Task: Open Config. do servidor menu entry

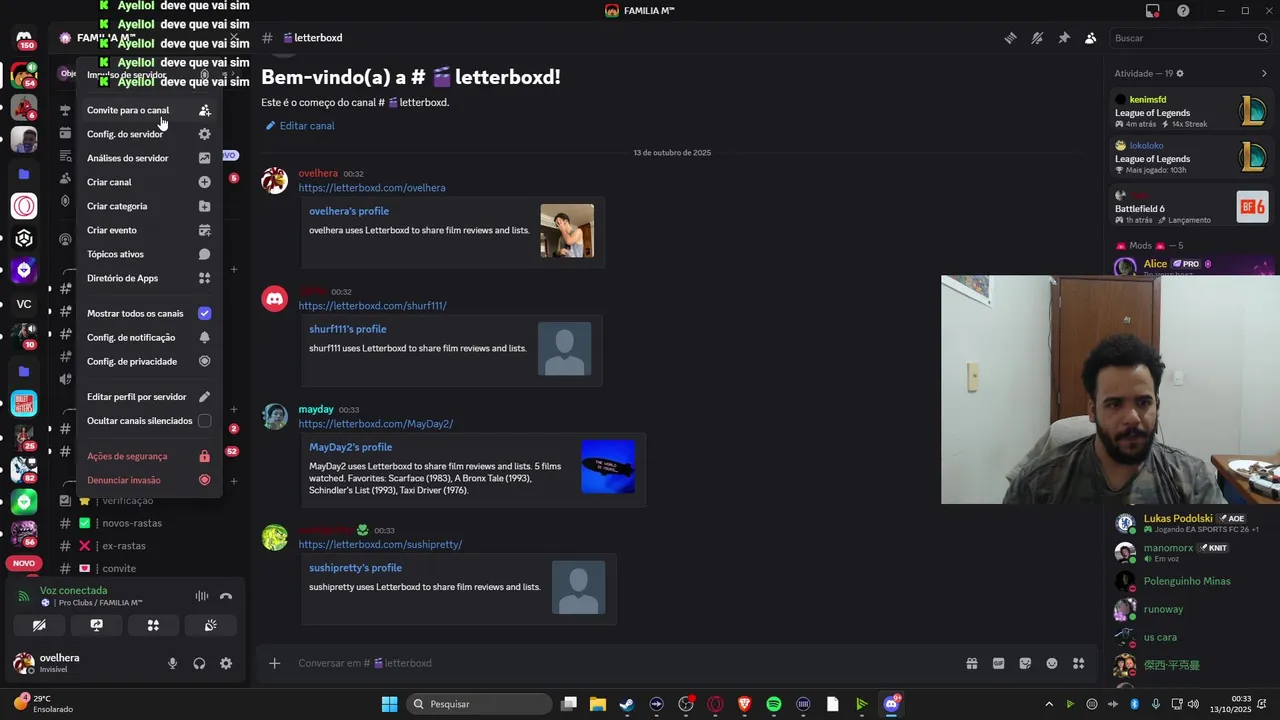Action: coord(148,134)
